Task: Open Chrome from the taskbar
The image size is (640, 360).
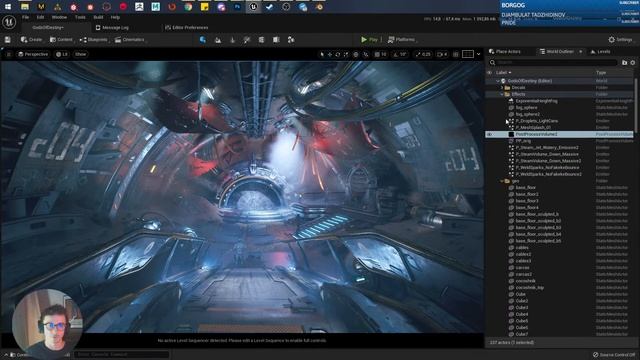Action: [188, 7]
